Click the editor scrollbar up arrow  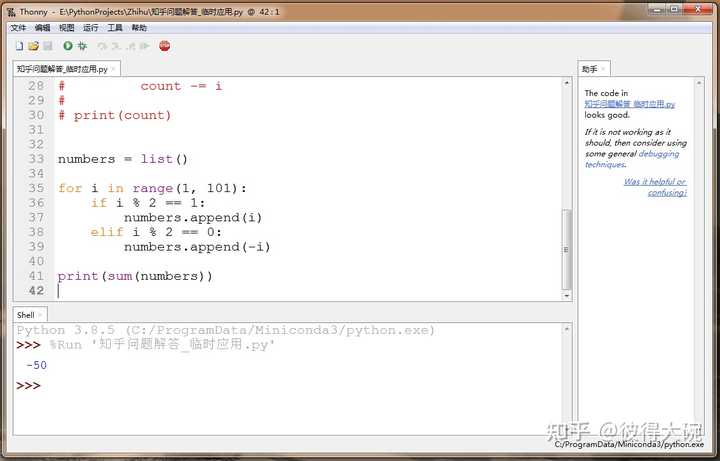tap(567, 83)
